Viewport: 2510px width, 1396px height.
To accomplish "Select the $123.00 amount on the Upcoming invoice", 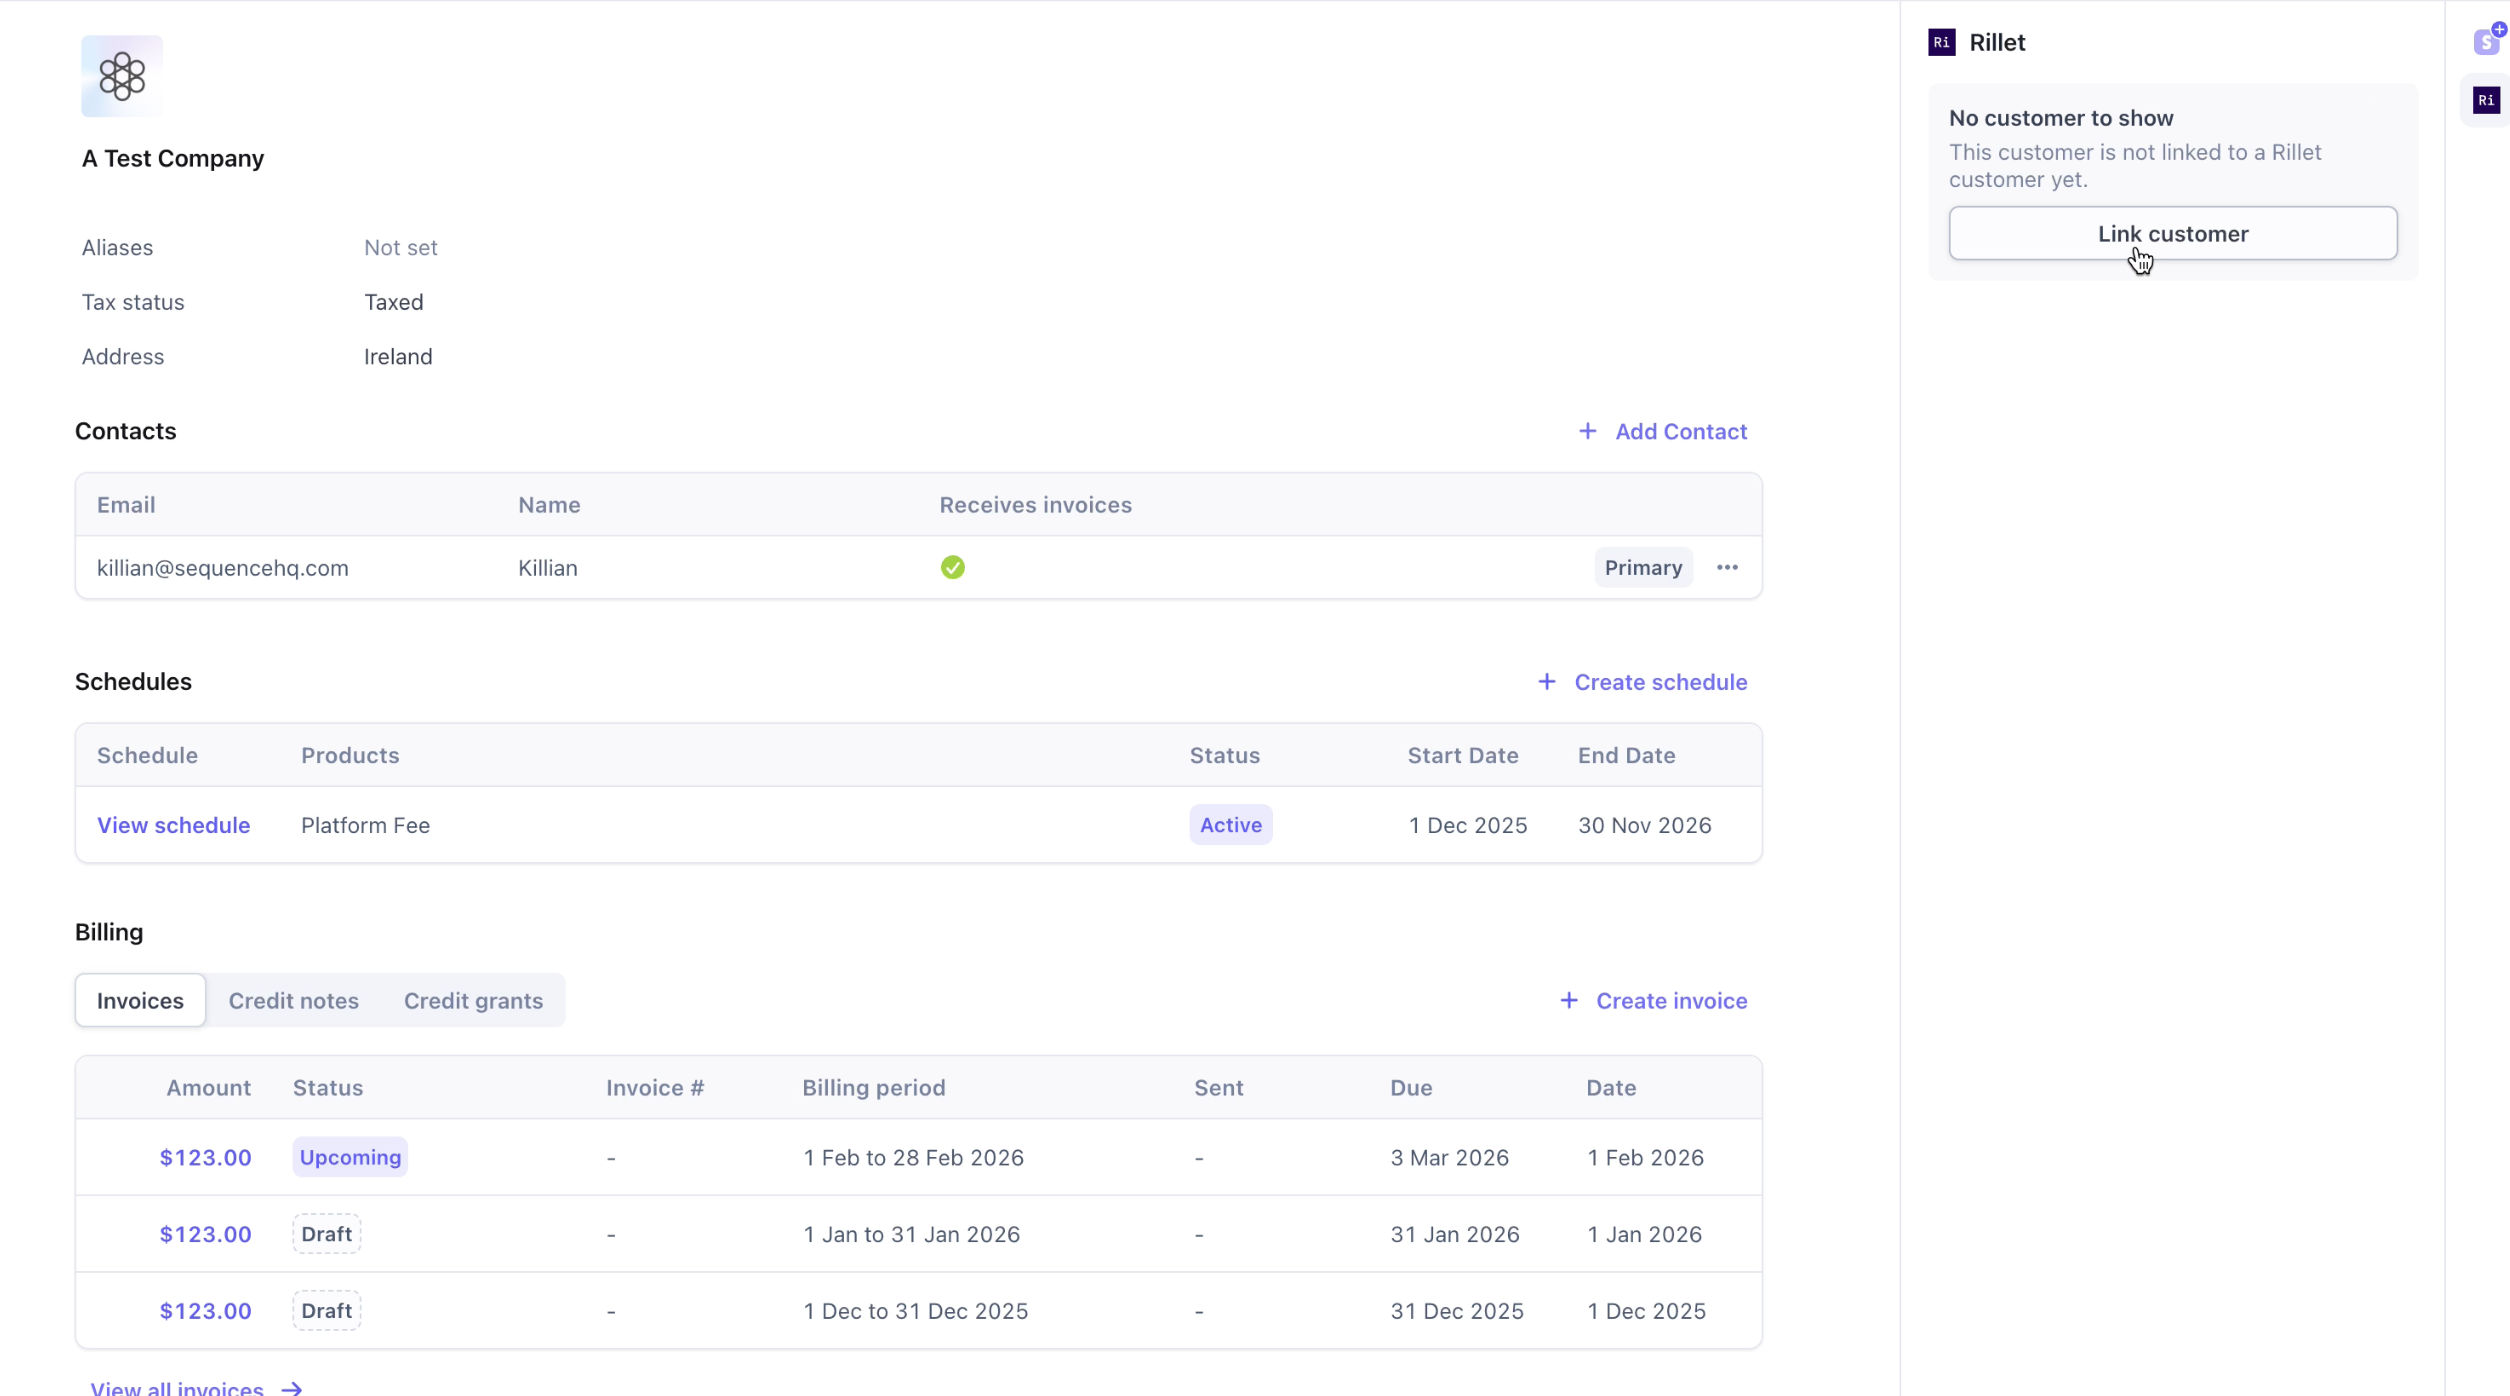I will (205, 1157).
